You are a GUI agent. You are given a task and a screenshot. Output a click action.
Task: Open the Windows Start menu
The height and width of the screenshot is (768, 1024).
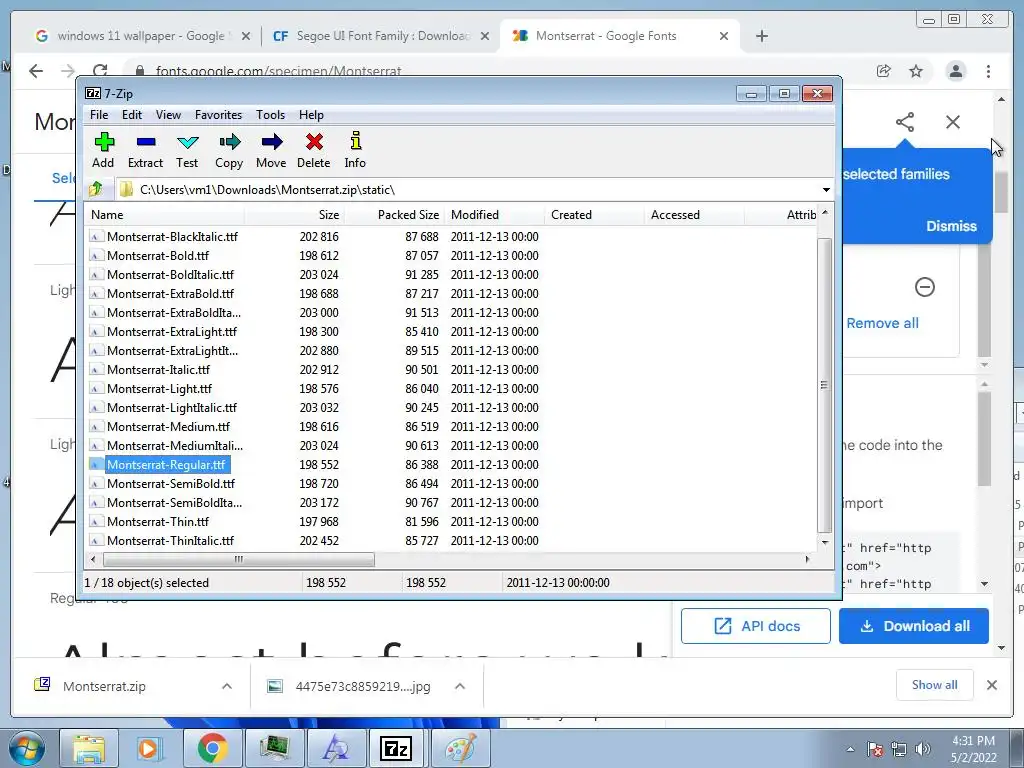[x=27, y=749]
